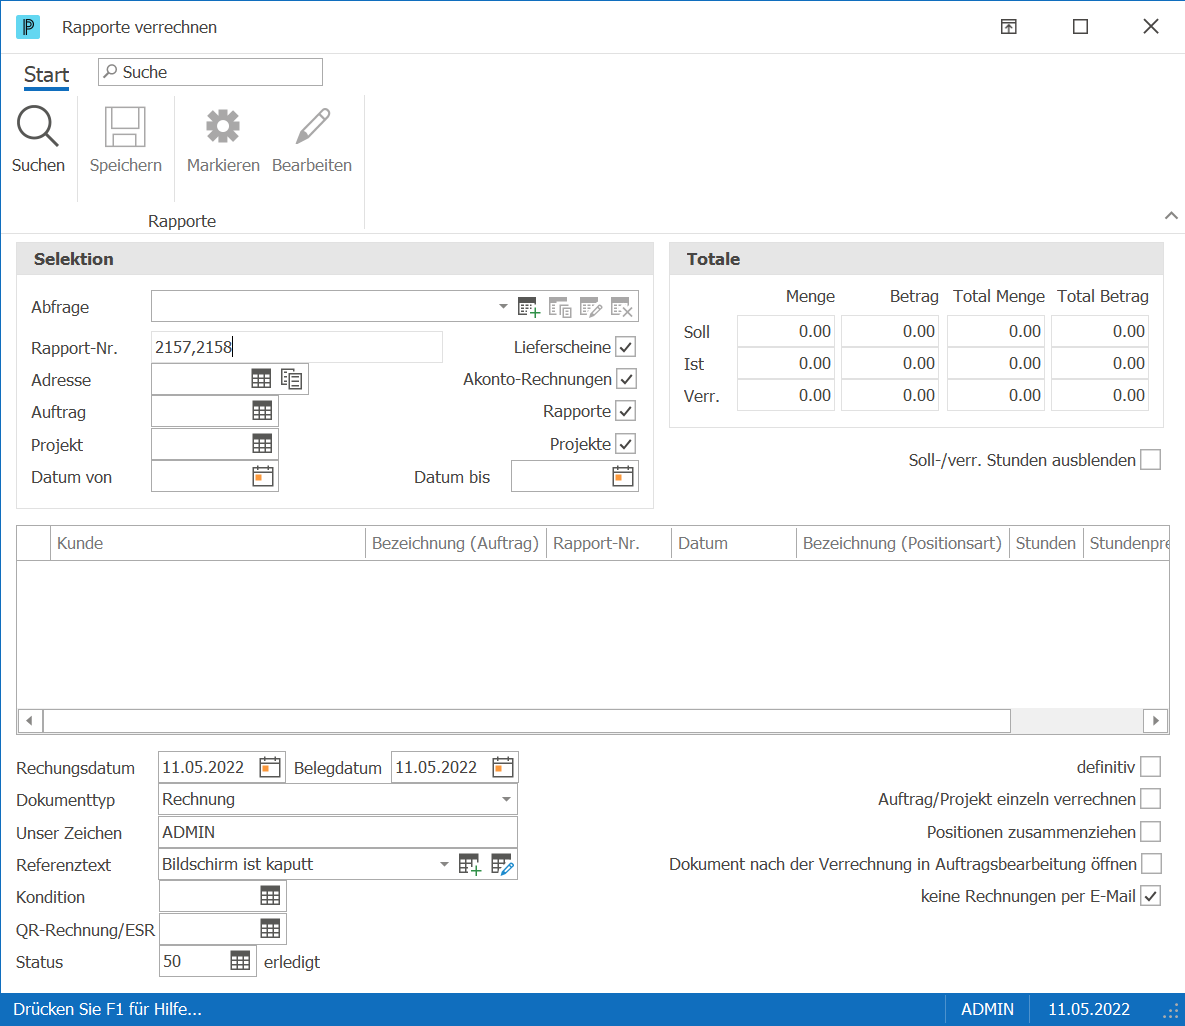Click the Speichern save icon
Image resolution: width=1185 pixels, height=1026 pixels.
(x=125, y=125)
